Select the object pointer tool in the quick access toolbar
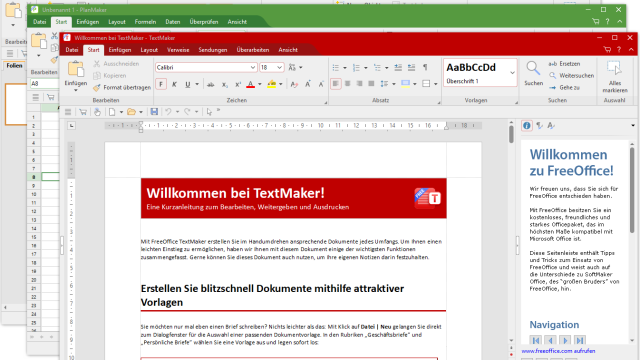 coord(209,112)
